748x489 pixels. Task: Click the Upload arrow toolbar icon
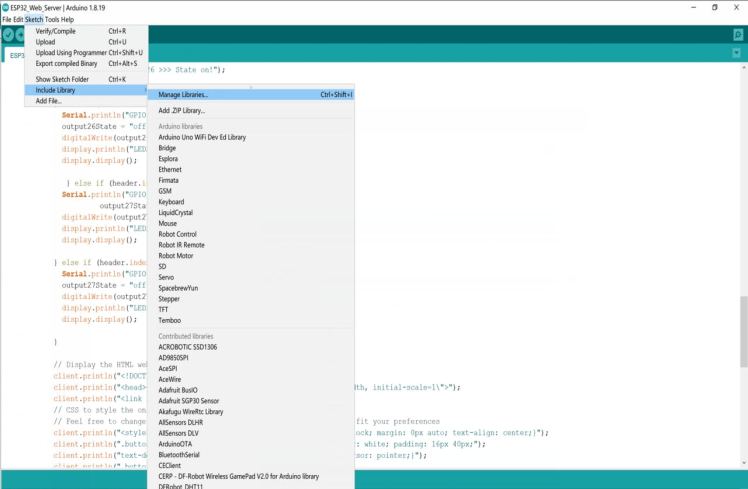pyautogui.click(x=21, y=34)
